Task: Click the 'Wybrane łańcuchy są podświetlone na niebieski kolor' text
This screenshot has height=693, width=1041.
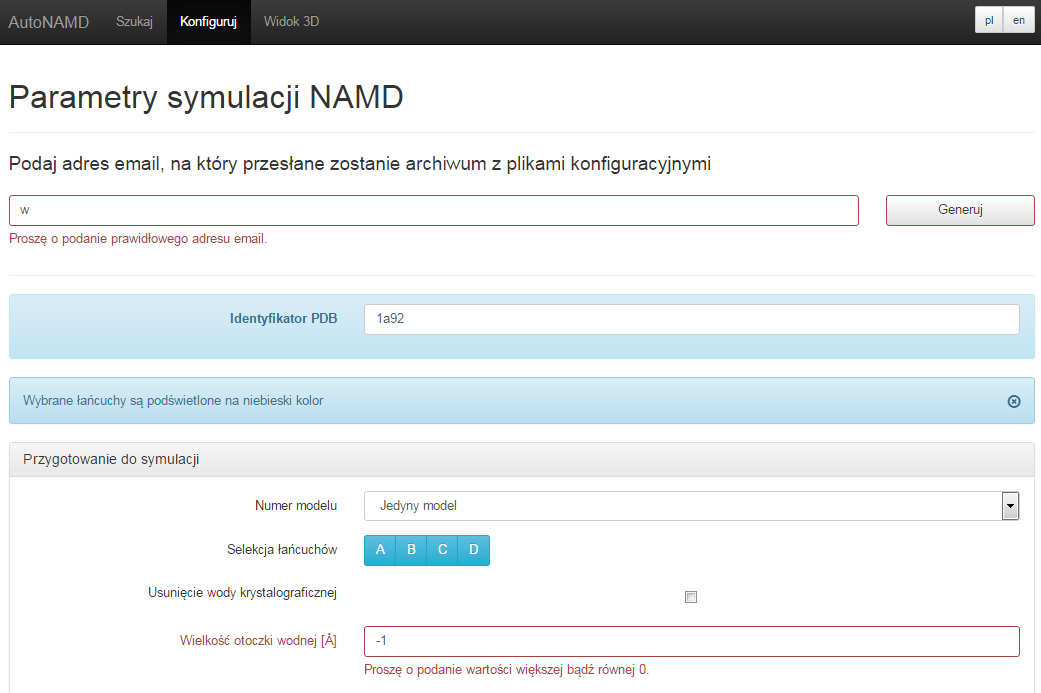Action: (x=173, y=401)
